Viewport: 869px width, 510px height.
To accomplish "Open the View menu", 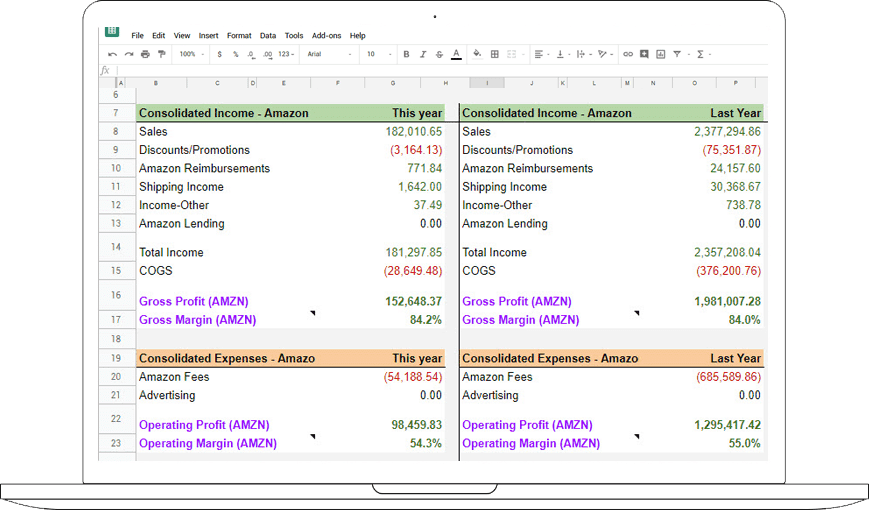I will coord(182,35).
